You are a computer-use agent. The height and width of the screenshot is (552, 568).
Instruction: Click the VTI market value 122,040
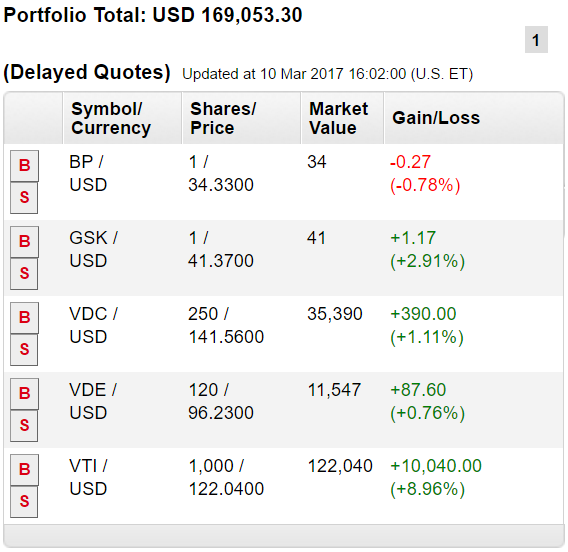click(x=340, y=466)
